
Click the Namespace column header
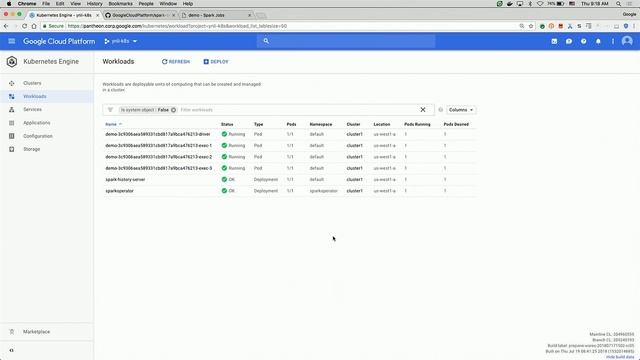click(x=321, y=124)
